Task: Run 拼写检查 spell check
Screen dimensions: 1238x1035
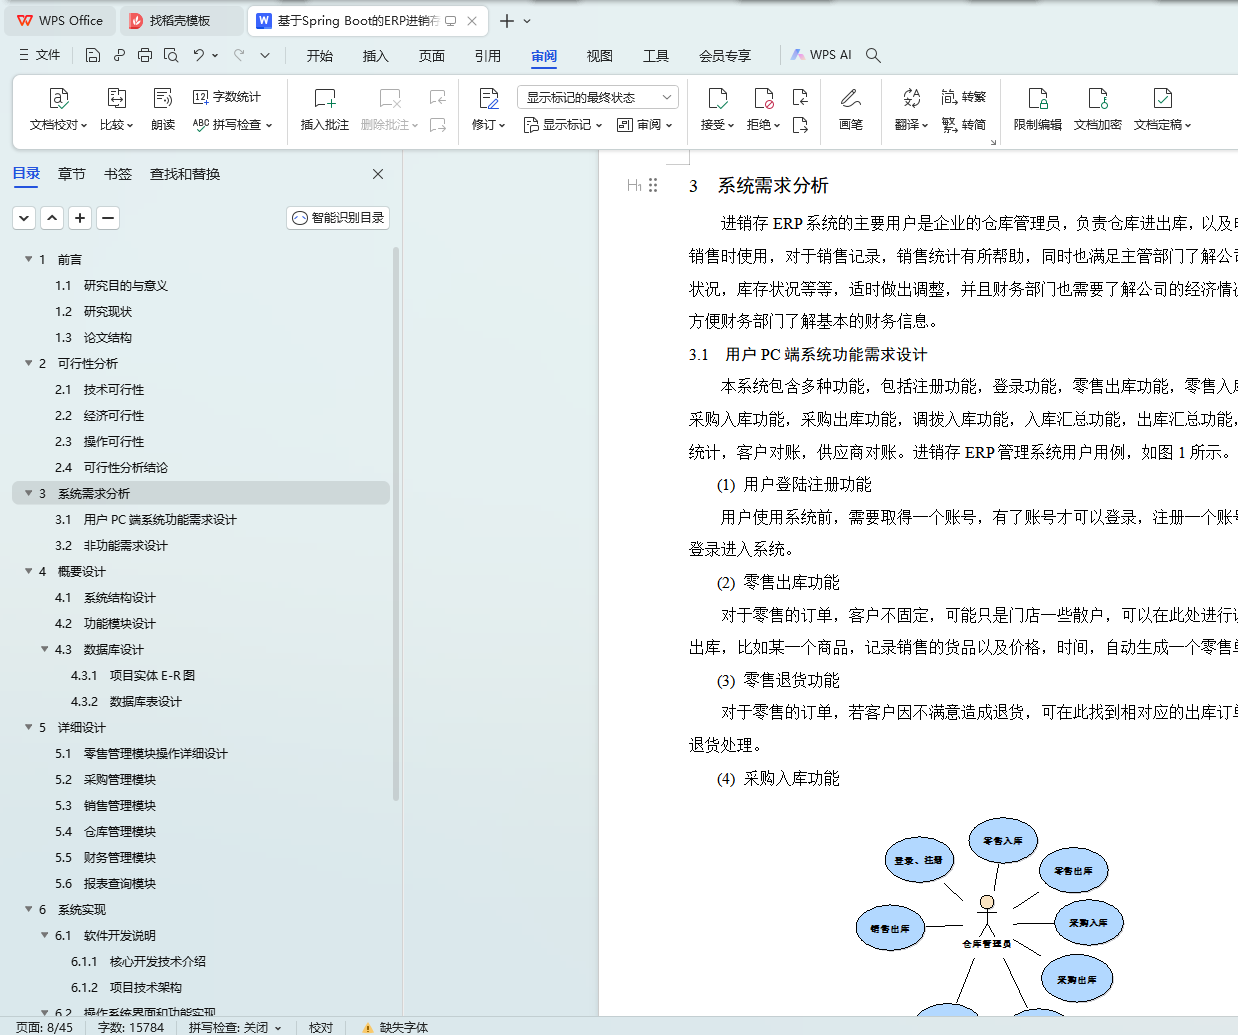Action: coord(232,125)
